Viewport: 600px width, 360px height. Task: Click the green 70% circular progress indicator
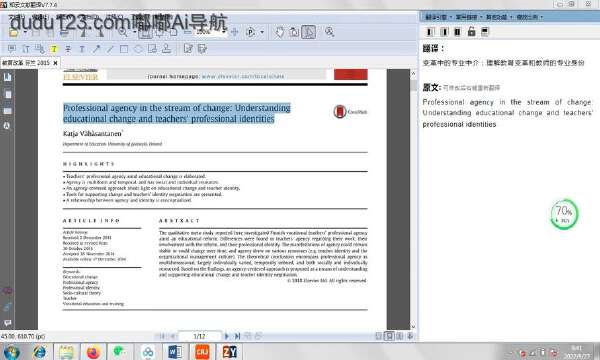(x=564, y=214)
